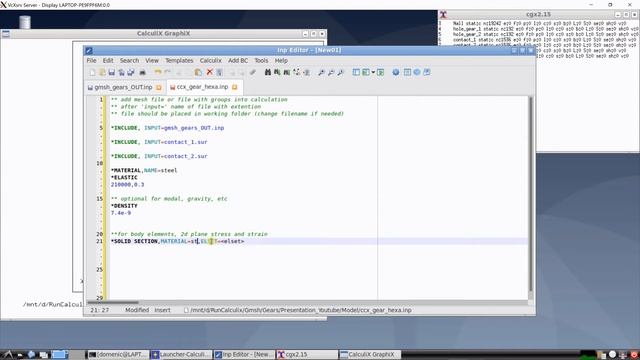Switch to CalculiX GraphiX taskbar button
The height and width of the screenshot is (360, 640).
click(x=370, y=354)
